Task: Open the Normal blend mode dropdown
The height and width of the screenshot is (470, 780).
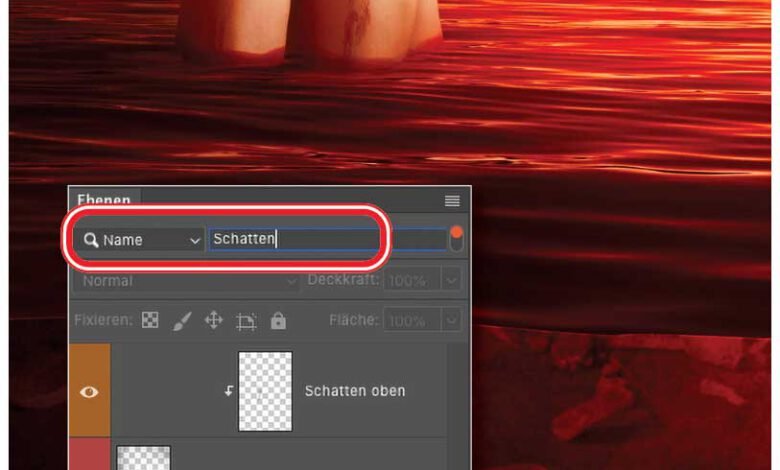Action: point(187,281)
